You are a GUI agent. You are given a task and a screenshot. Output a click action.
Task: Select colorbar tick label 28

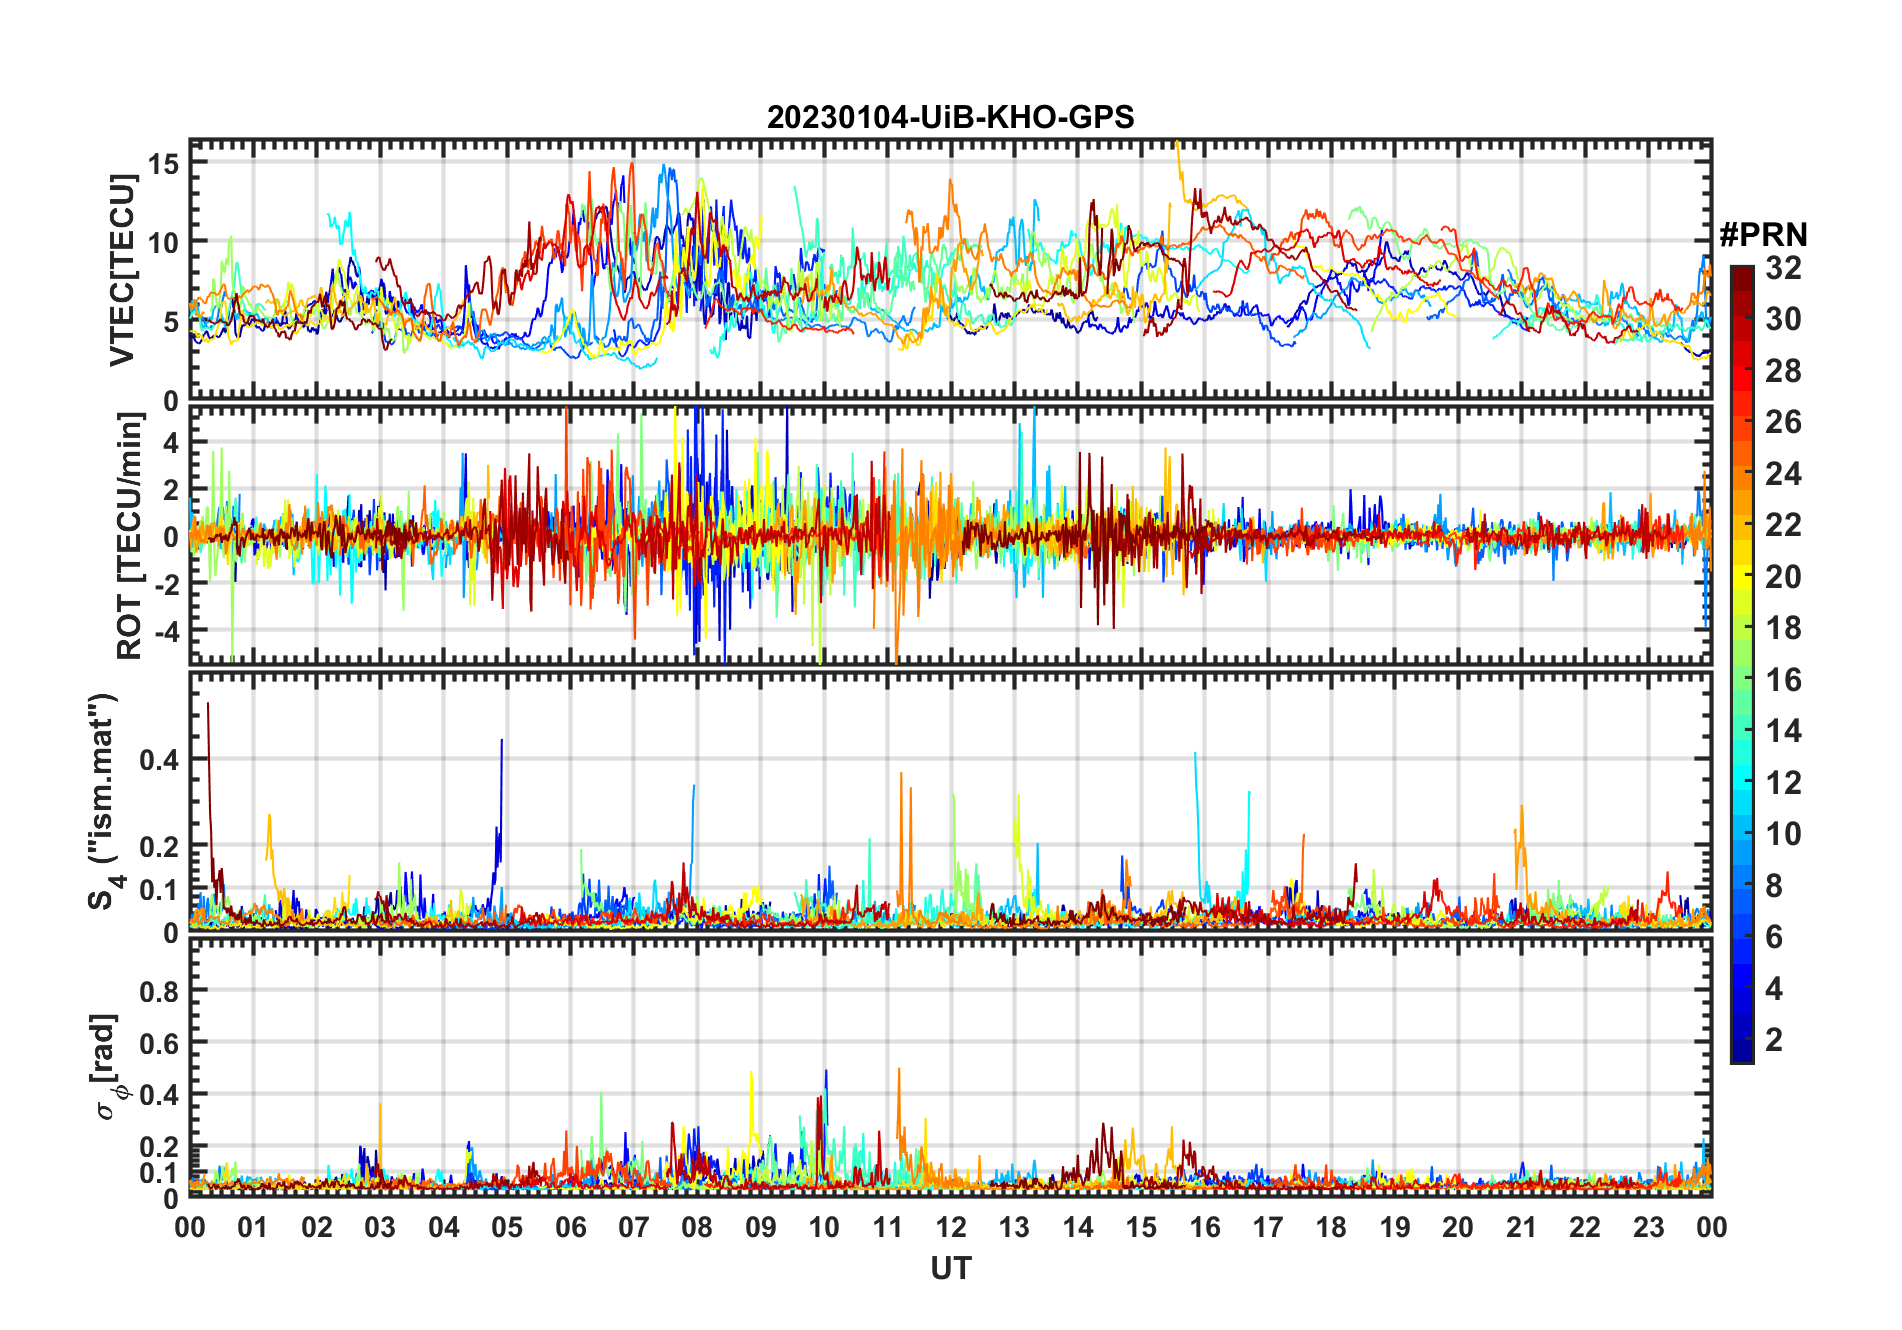point(1783,371)
